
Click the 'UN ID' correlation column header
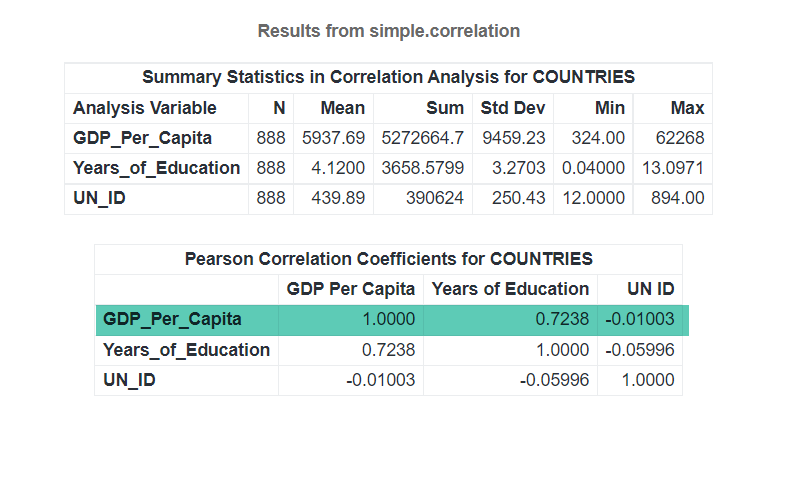tap(650, 289)
